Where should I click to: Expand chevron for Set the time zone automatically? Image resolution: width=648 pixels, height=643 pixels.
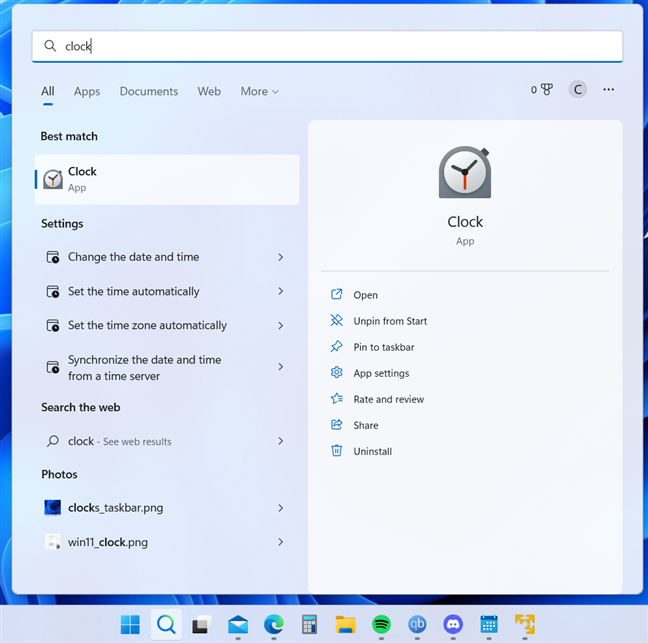point(281,326)
